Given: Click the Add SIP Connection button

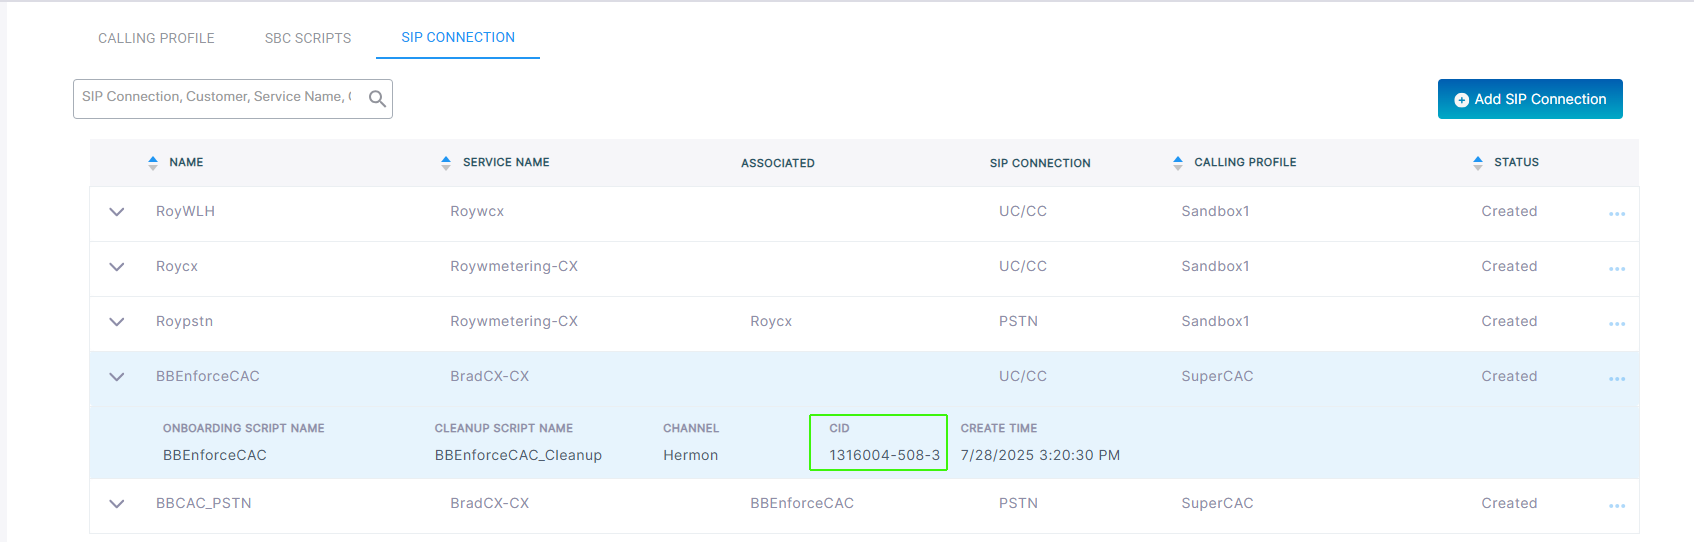Looking at the screenshot, I should [1530, 99].
